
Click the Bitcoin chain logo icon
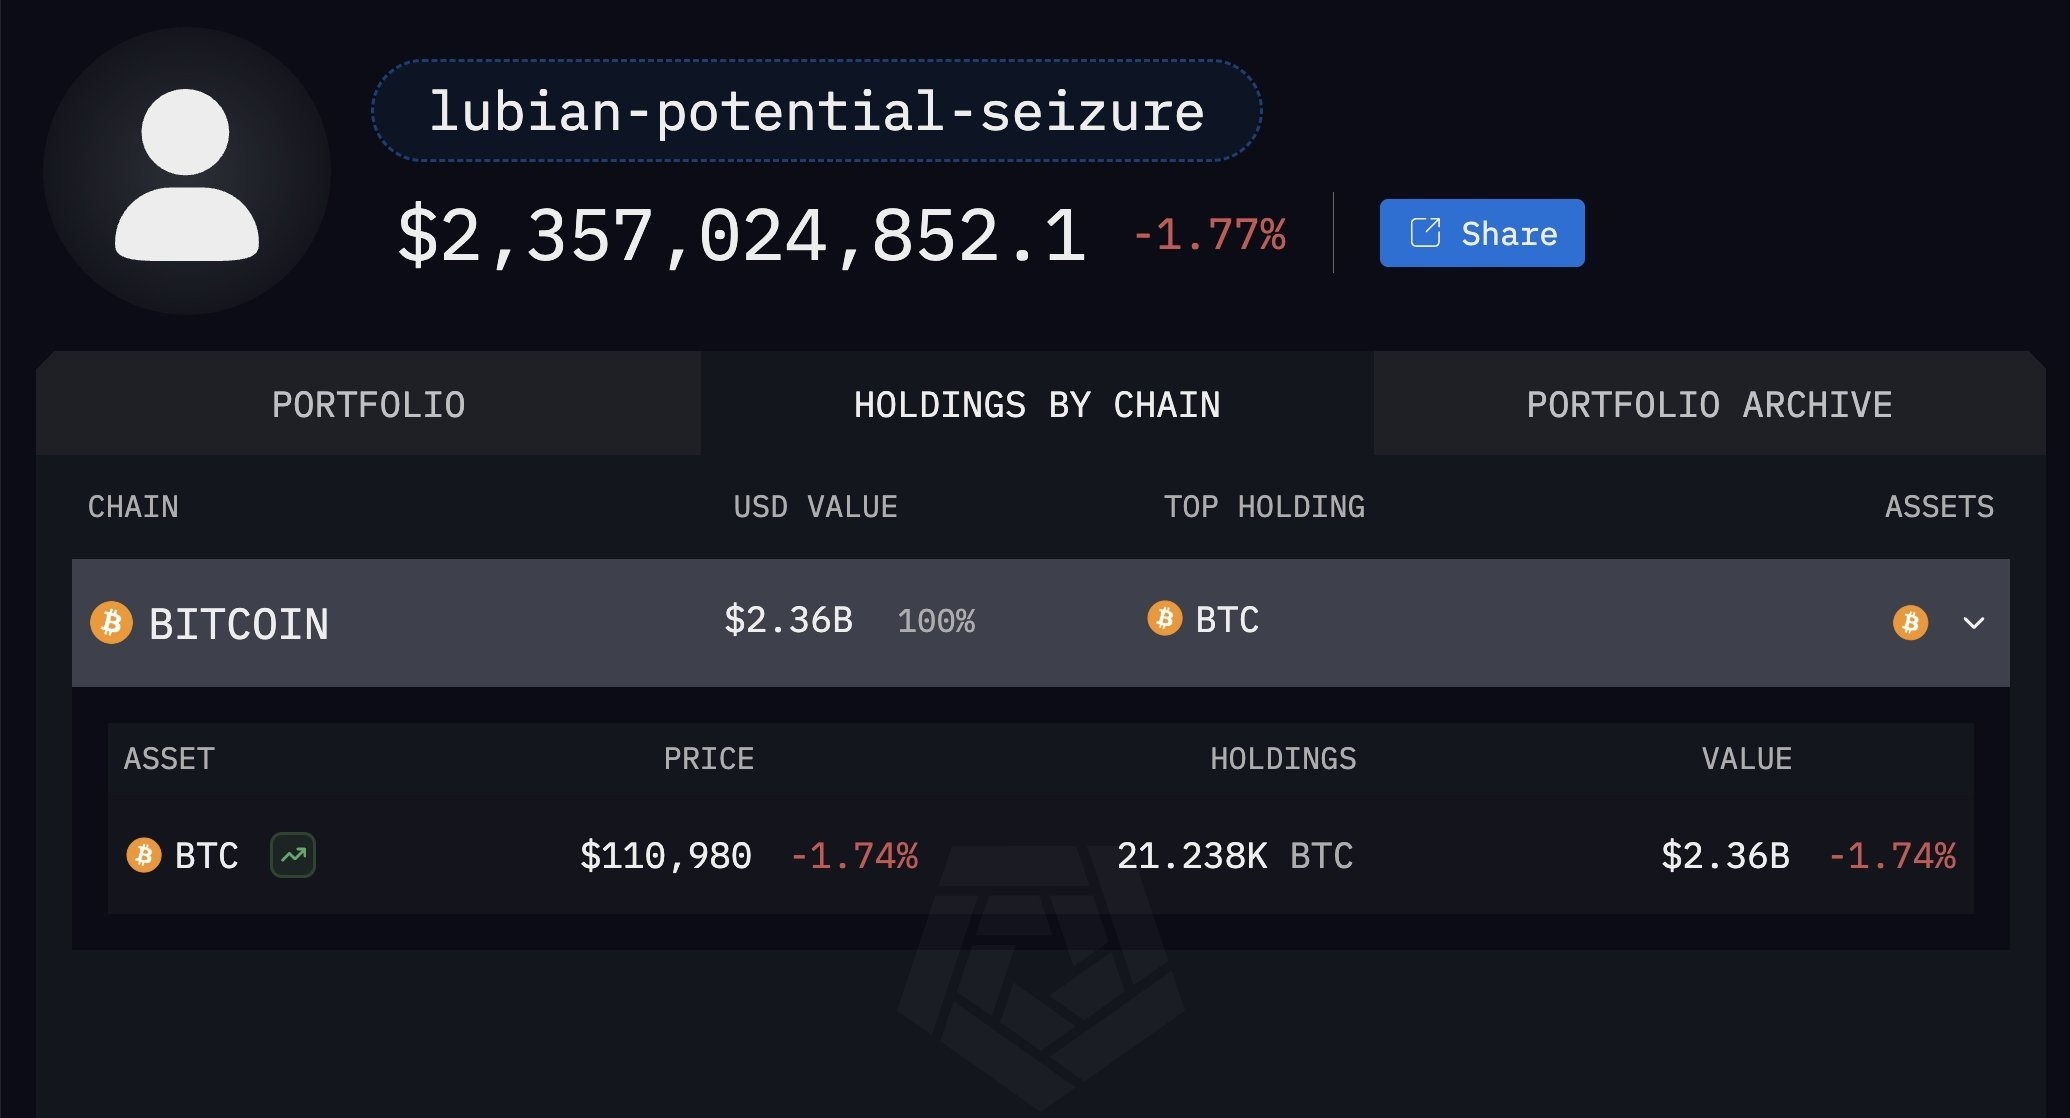point(111,623)
